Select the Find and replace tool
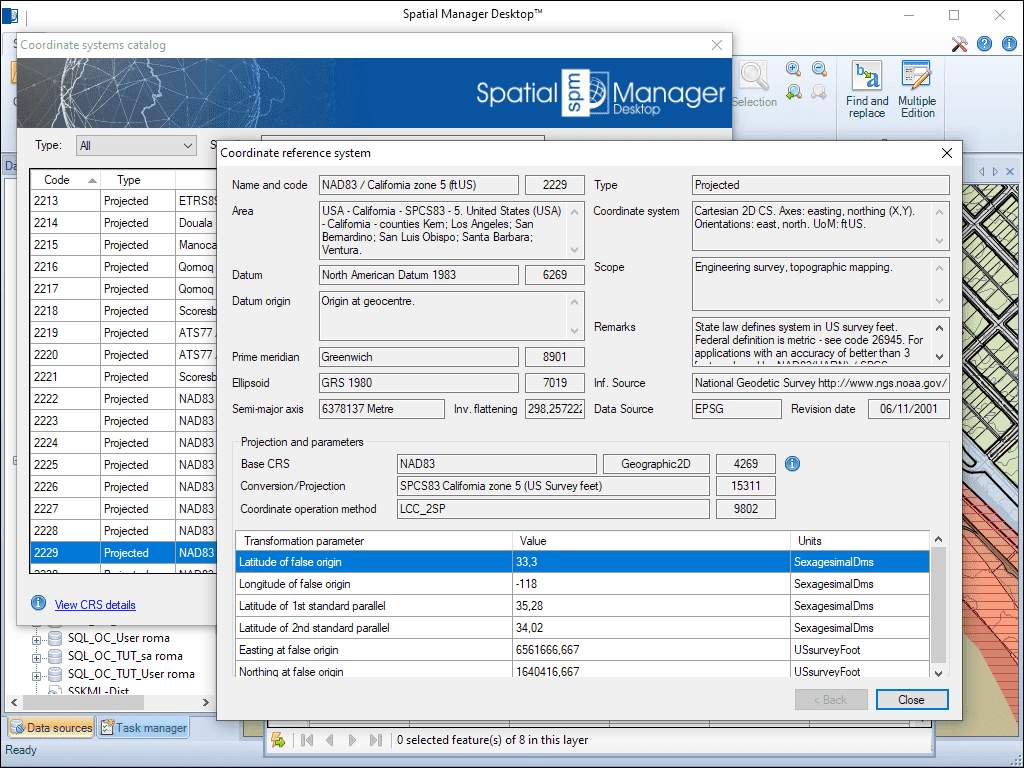Screen dimensions: 1024x768 867,89
